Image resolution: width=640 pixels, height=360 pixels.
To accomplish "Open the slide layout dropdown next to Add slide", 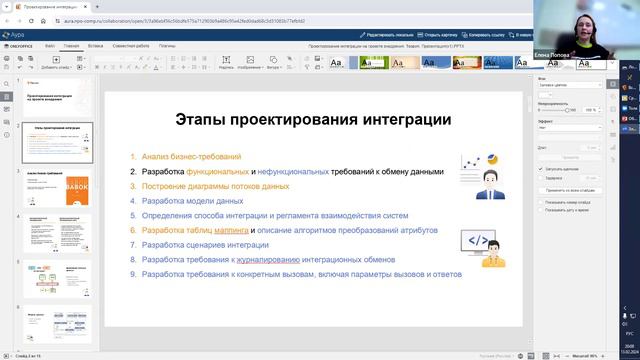I will 80,59.
